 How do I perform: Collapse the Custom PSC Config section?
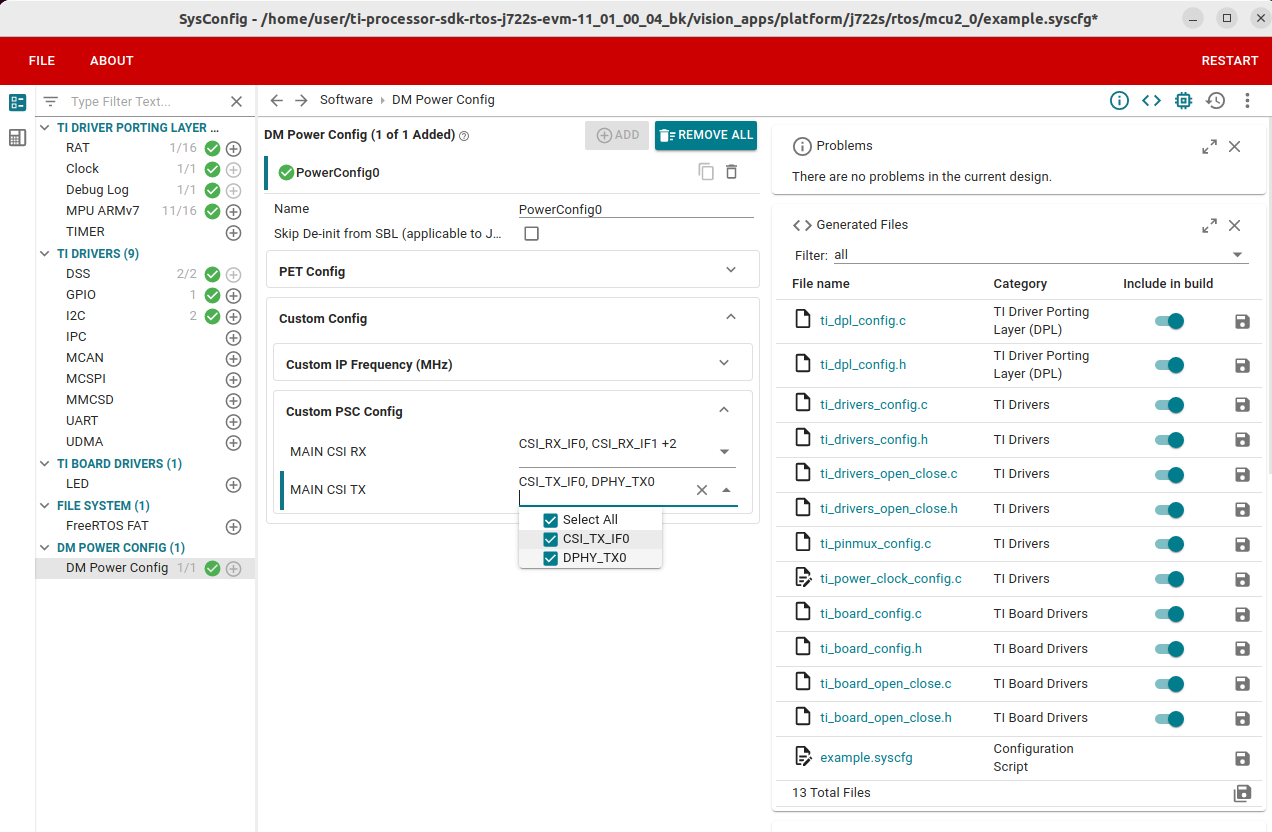pyautogui.click(x=724, y=410)
